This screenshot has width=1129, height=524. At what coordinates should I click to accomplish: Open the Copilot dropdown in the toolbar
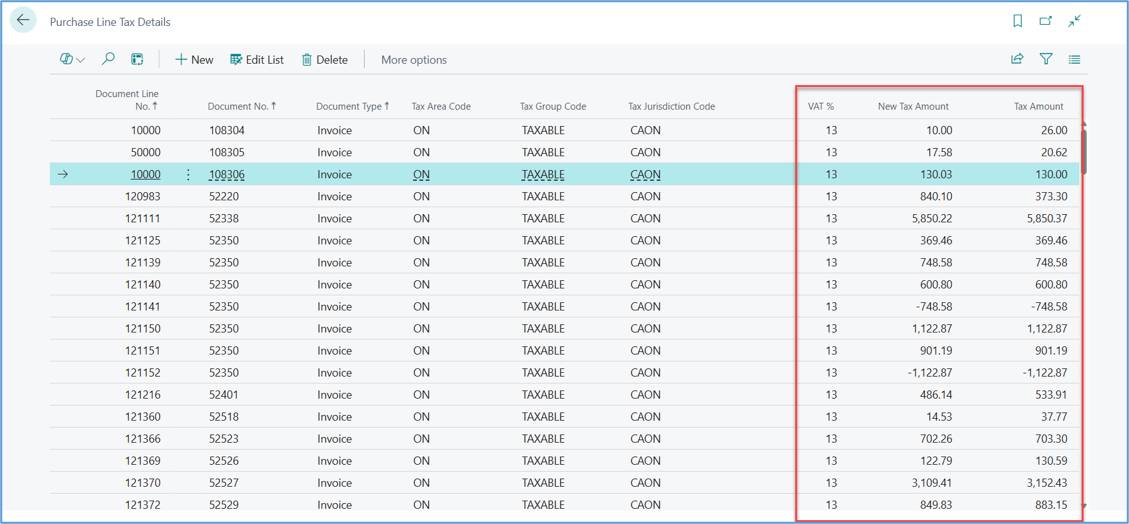pos(72,60)
